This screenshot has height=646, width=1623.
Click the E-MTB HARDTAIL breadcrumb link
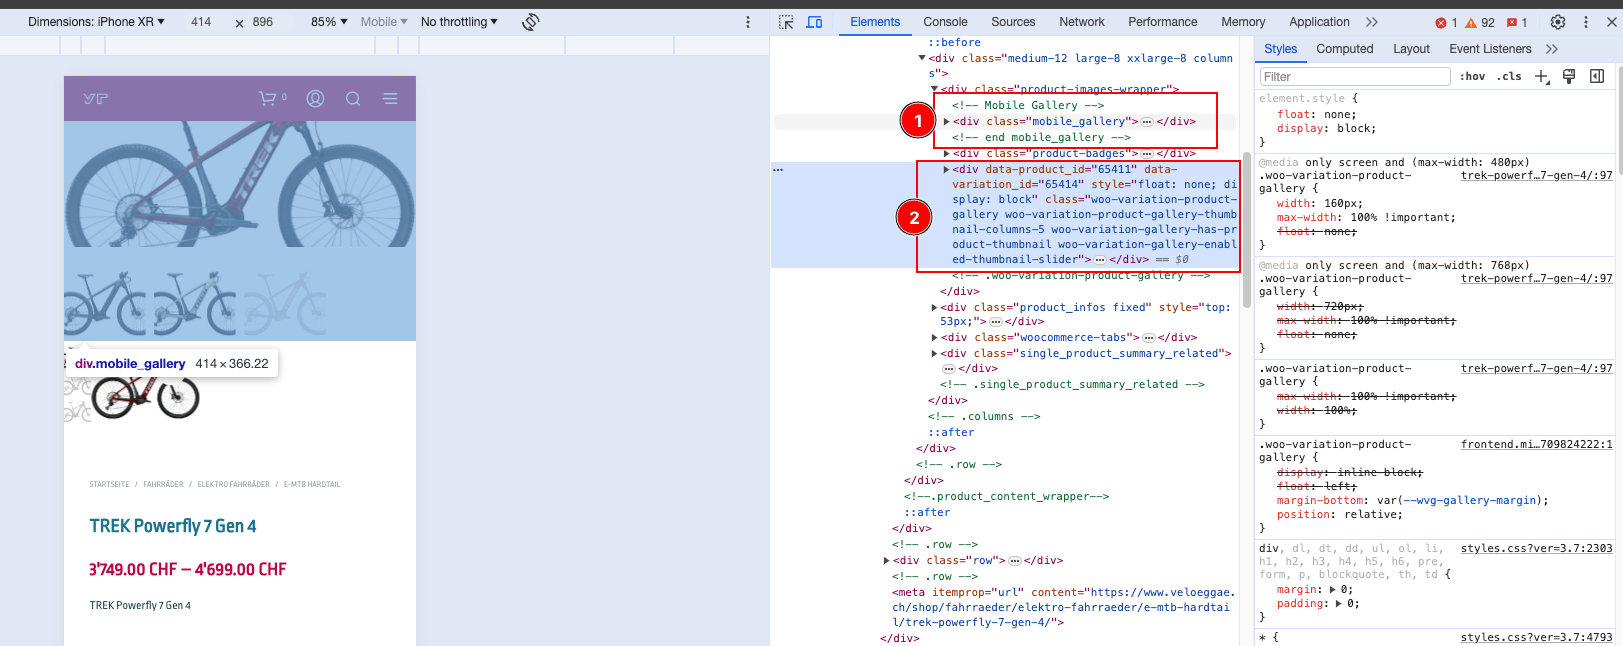(312, 485)
